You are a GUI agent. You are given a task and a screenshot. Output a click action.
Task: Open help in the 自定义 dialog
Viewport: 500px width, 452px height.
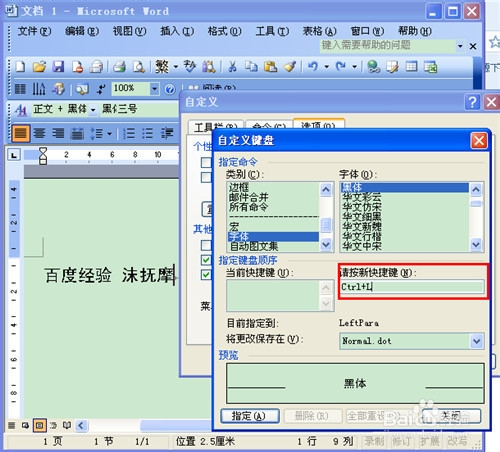(x=472, y=102)
